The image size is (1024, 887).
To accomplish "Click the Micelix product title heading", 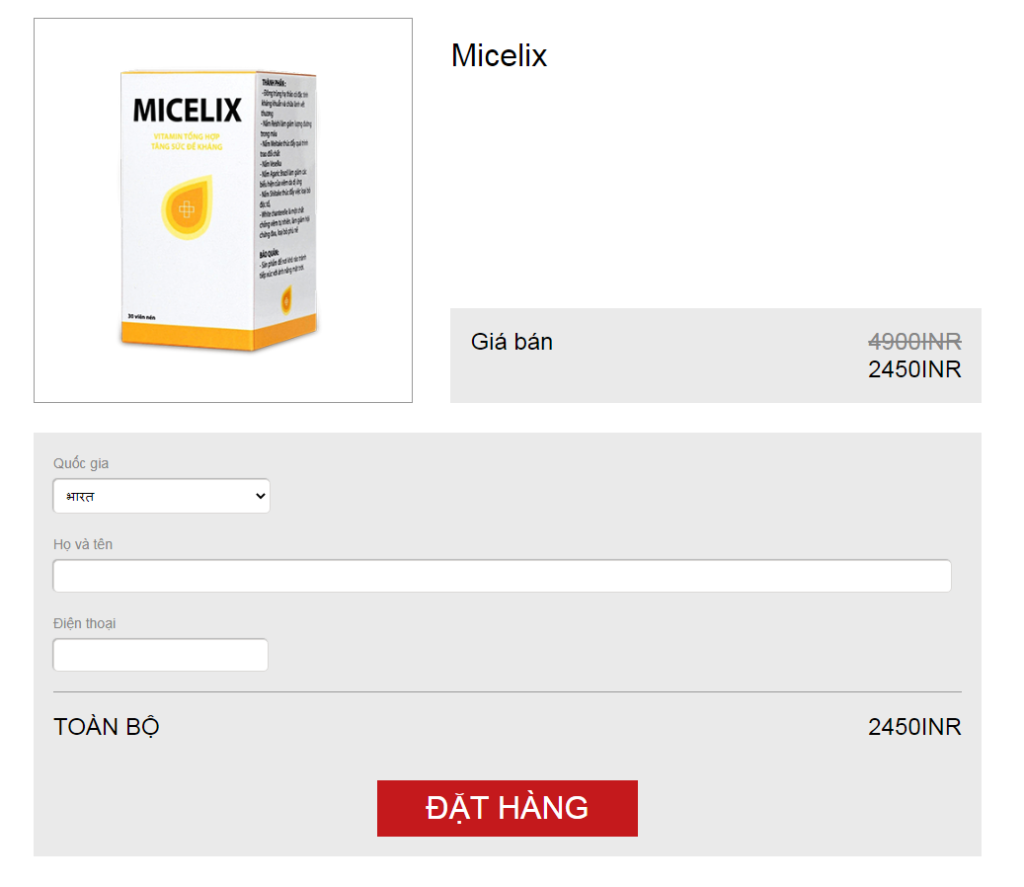I will [x=499, y=55].
